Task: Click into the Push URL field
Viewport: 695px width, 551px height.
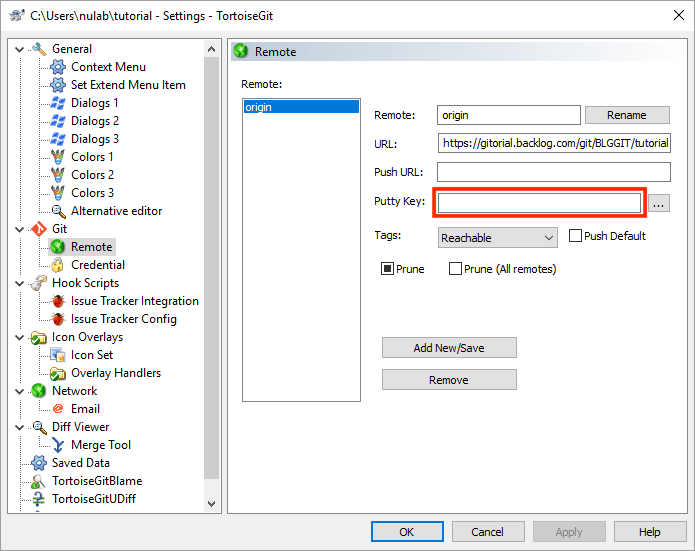Action: click(554, 172)
